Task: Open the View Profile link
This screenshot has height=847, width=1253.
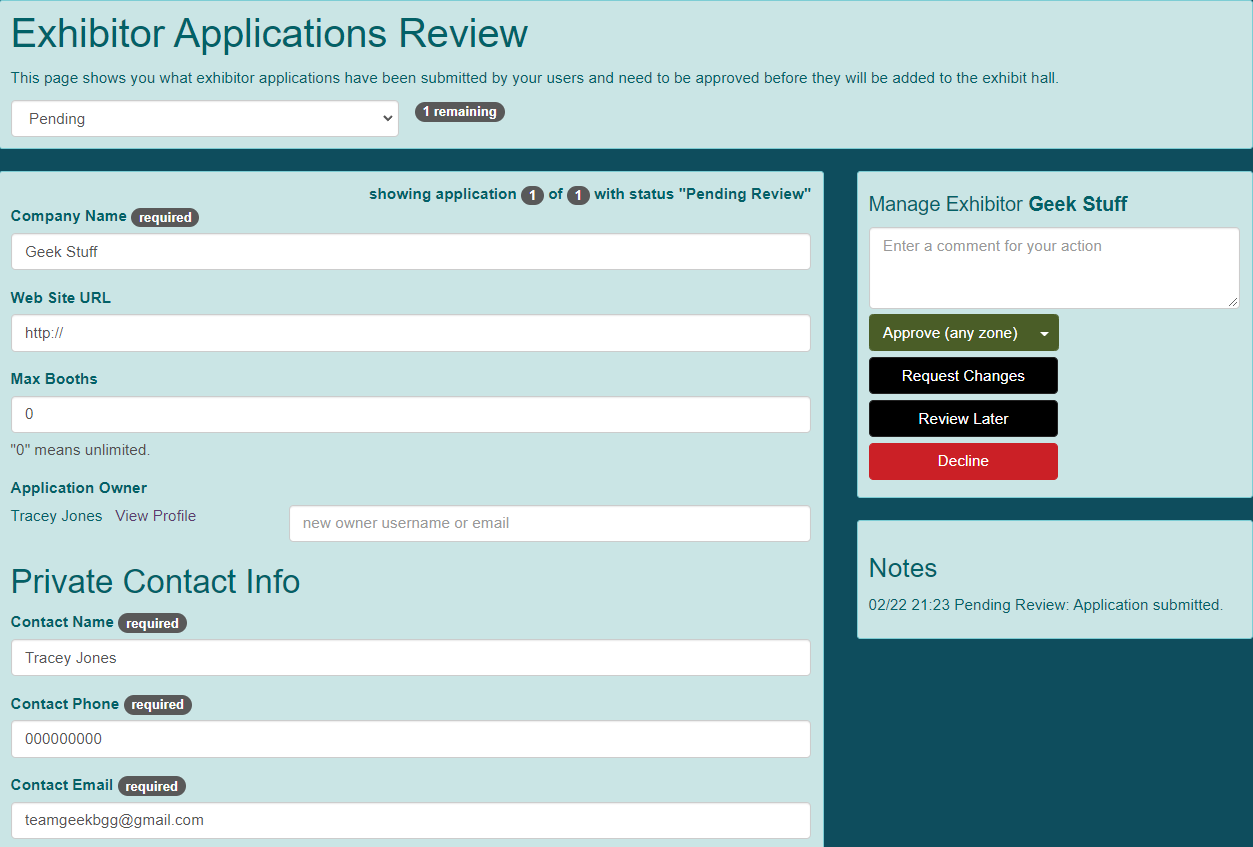Action: coord(155,516)
